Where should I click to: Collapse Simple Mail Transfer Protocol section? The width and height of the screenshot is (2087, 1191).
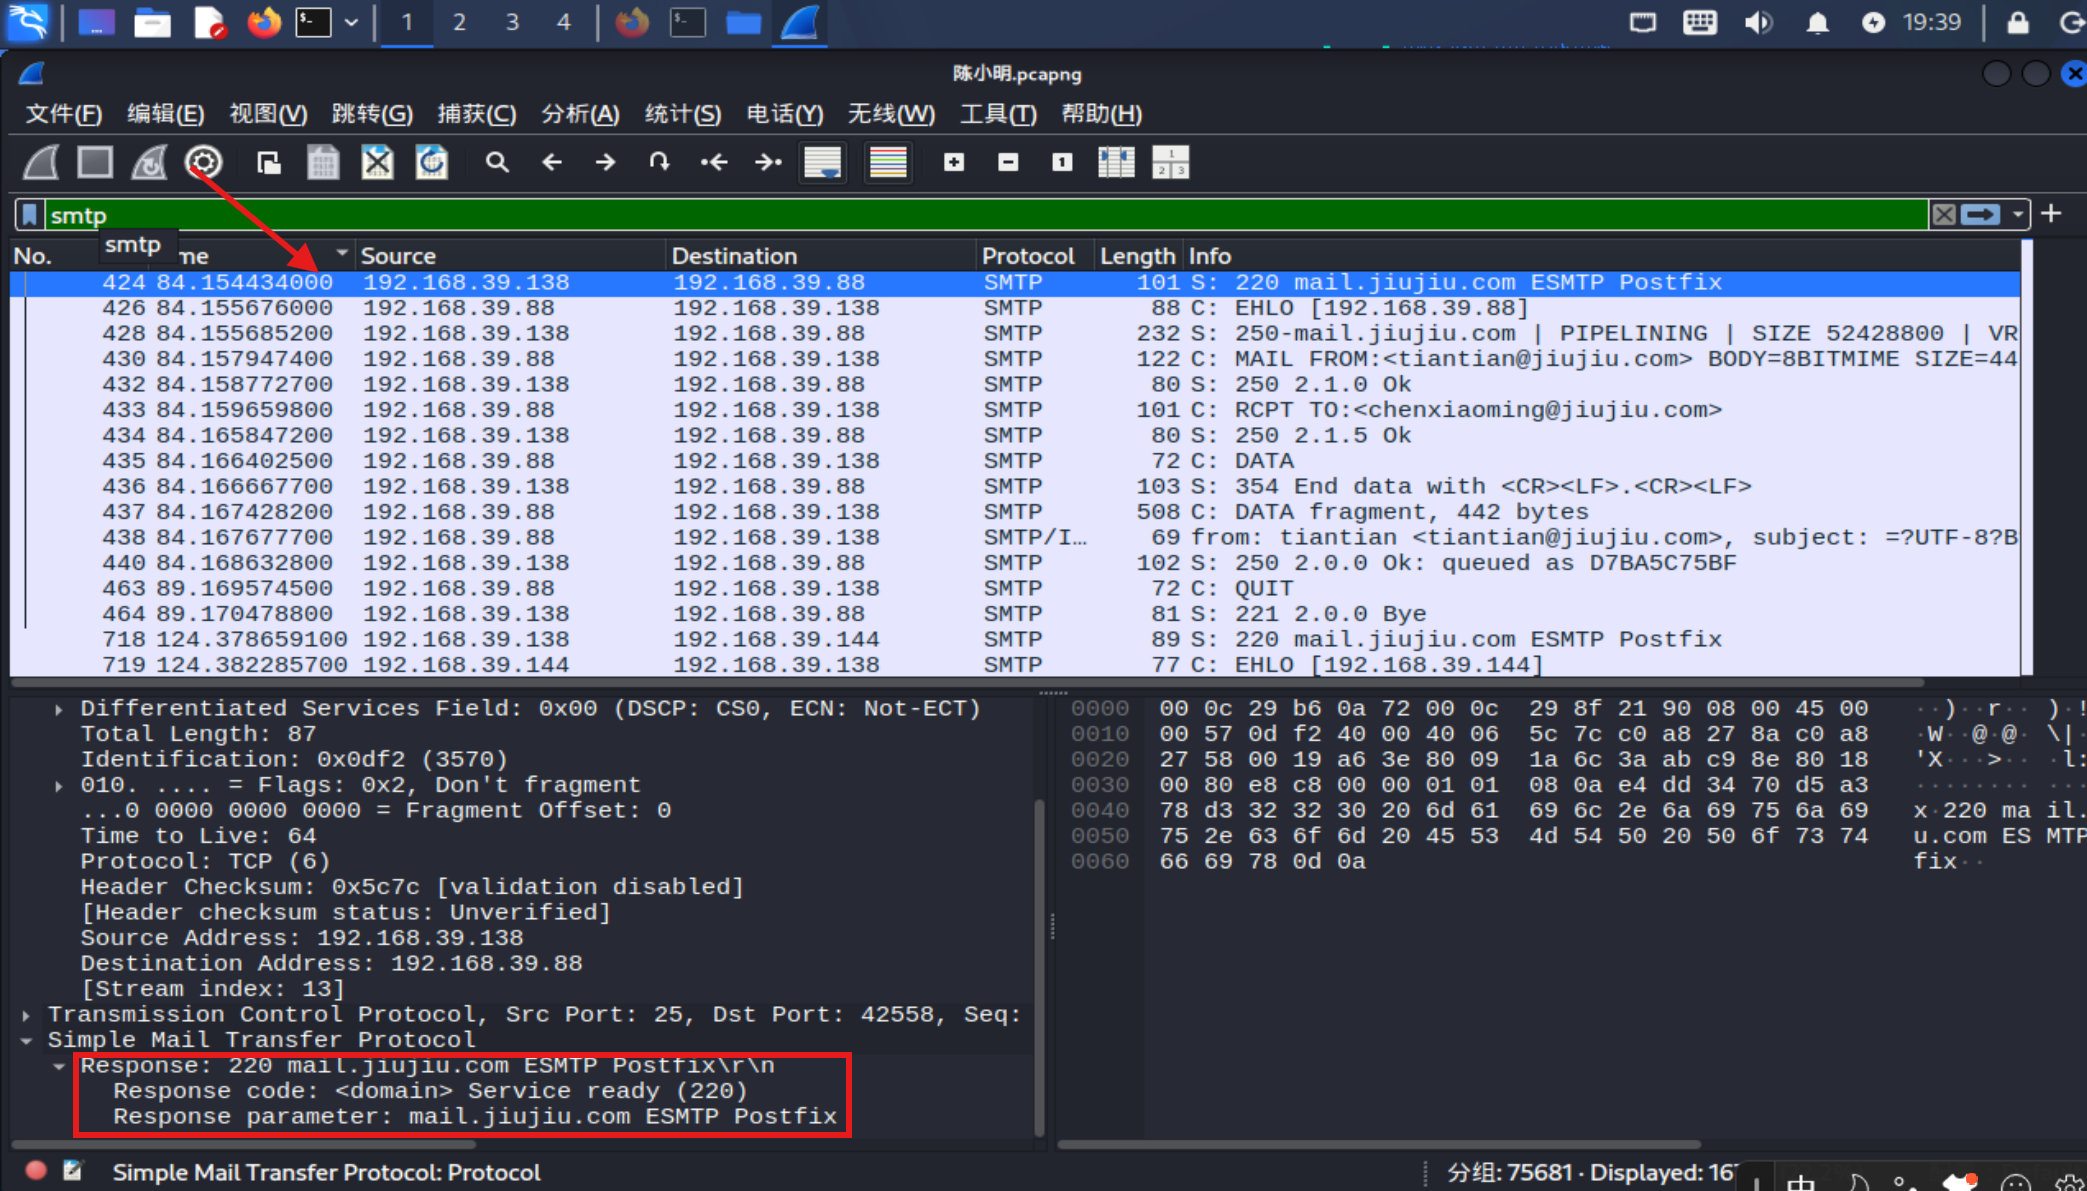coord(26,1040)
